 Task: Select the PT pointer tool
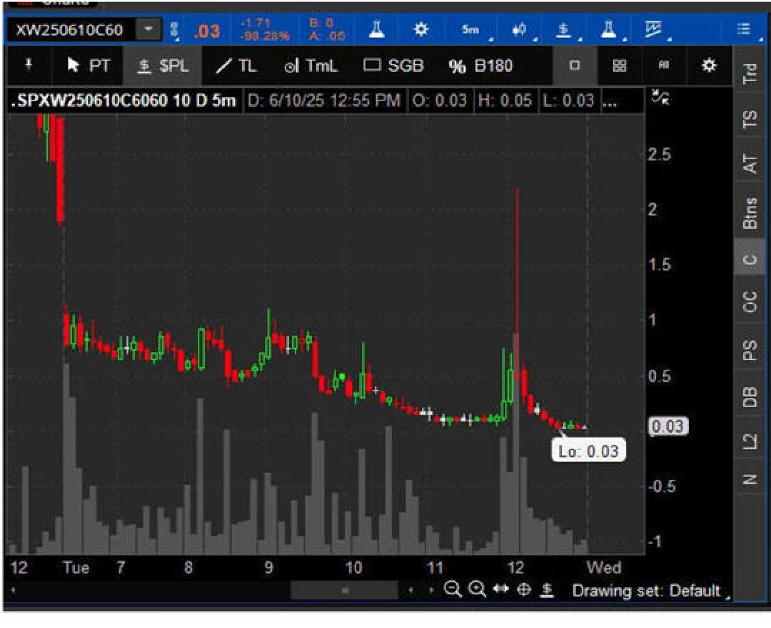tap(88, 66)
